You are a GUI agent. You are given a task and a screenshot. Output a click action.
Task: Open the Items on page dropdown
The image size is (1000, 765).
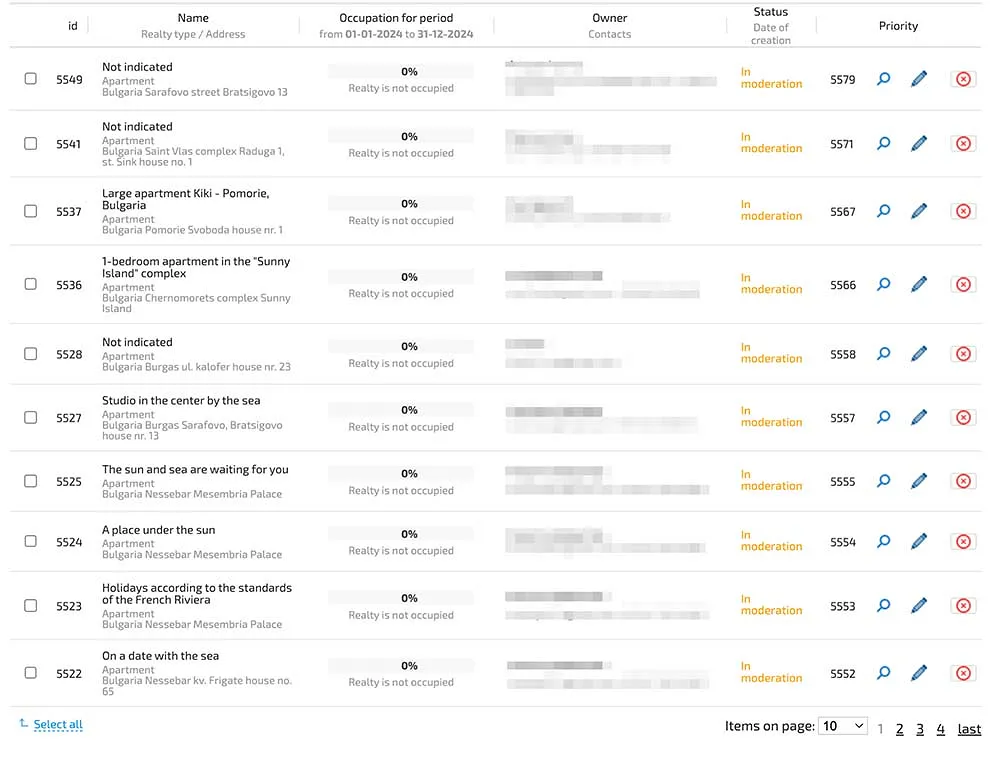pyautogui.click(x=842, y=726)
